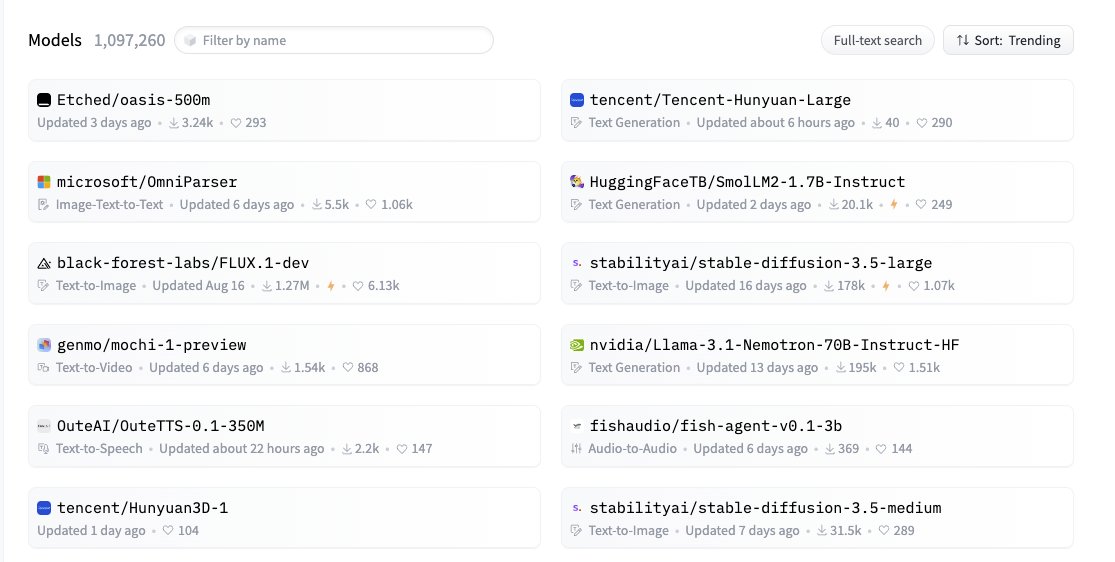Open black-forest-labs/FLUX.1-dev model
Image resolution: width=1115 pixels, height=562 pixels.
183,263
